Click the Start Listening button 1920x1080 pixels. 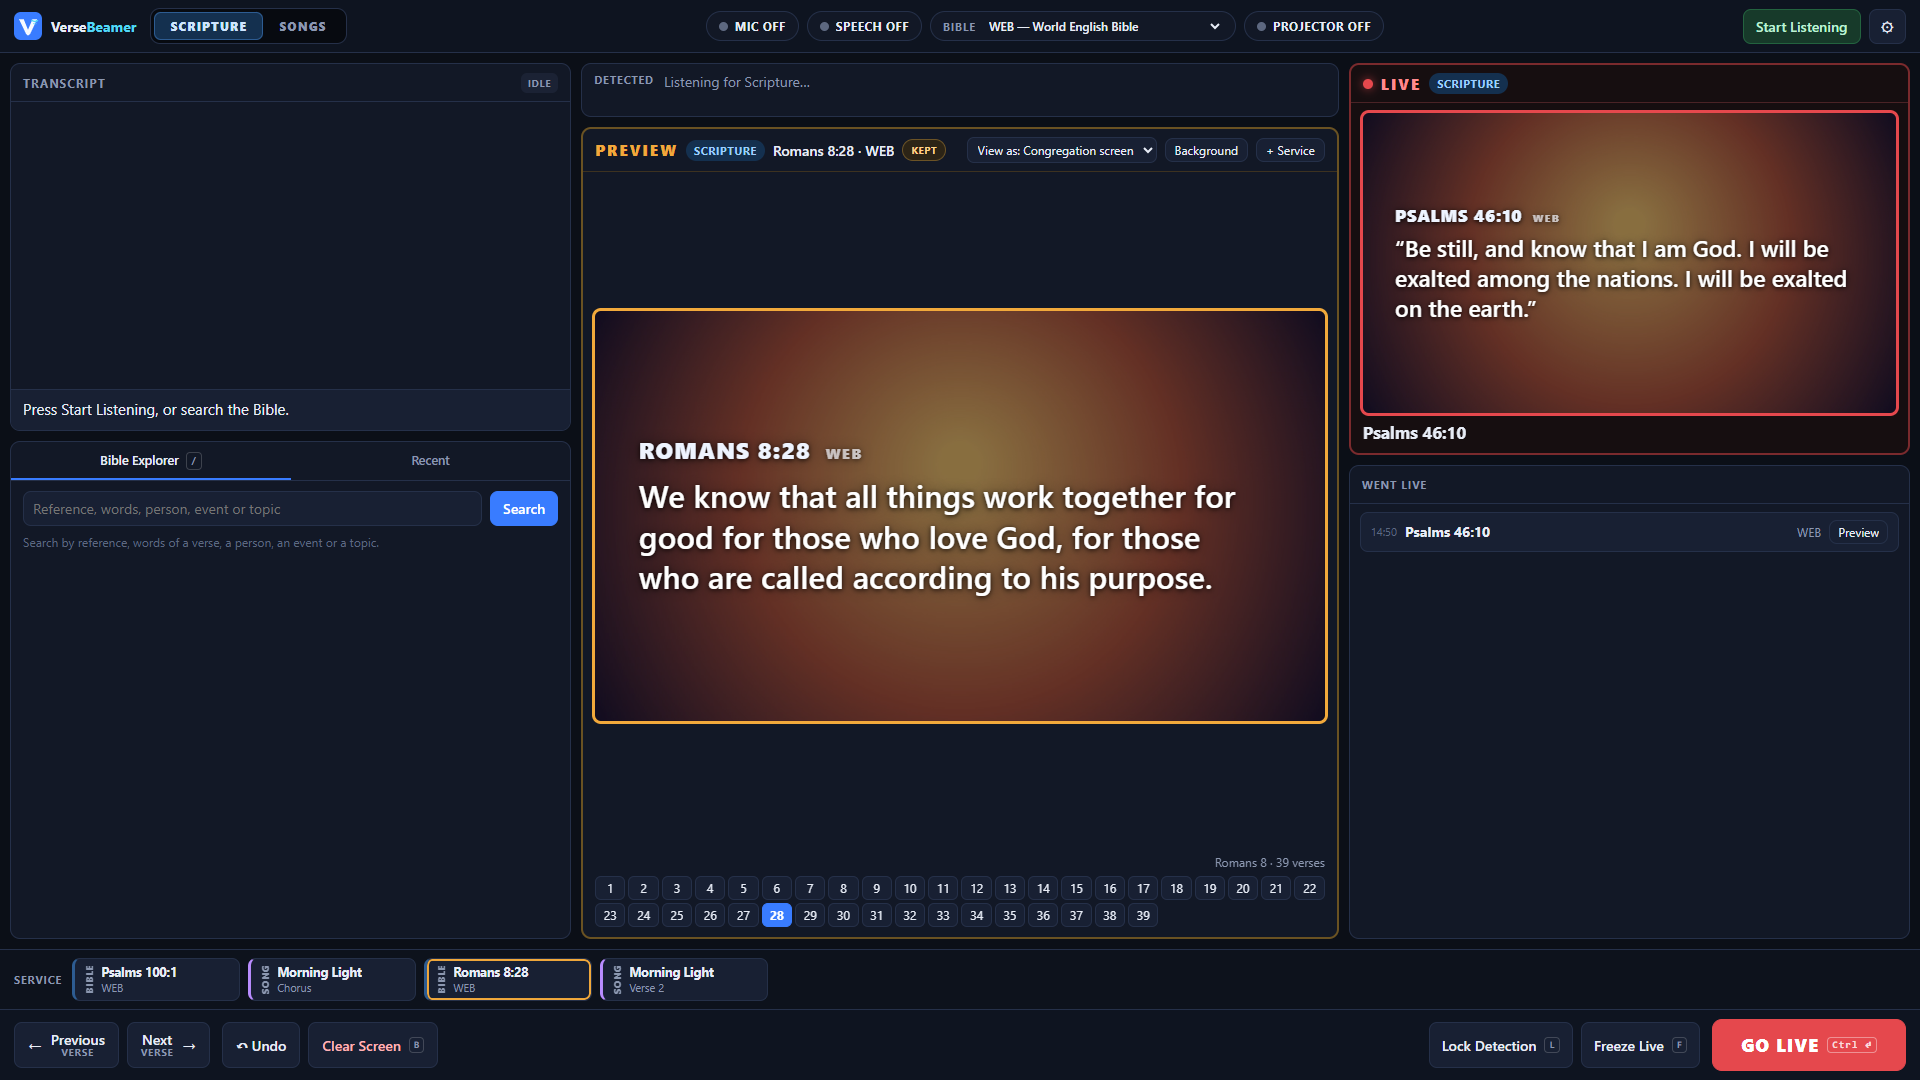pyautogui.click(x=1801, y=27)
